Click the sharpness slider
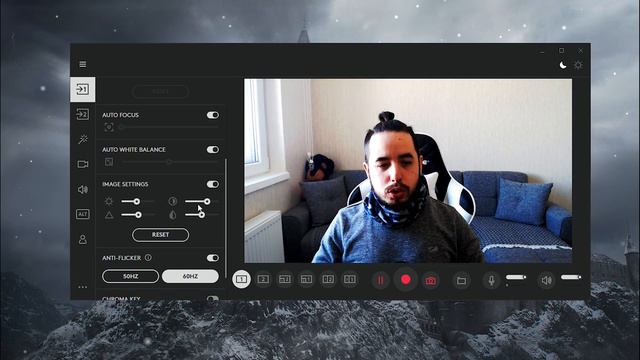Screen dimensions: 640x360 click(138, 215)
